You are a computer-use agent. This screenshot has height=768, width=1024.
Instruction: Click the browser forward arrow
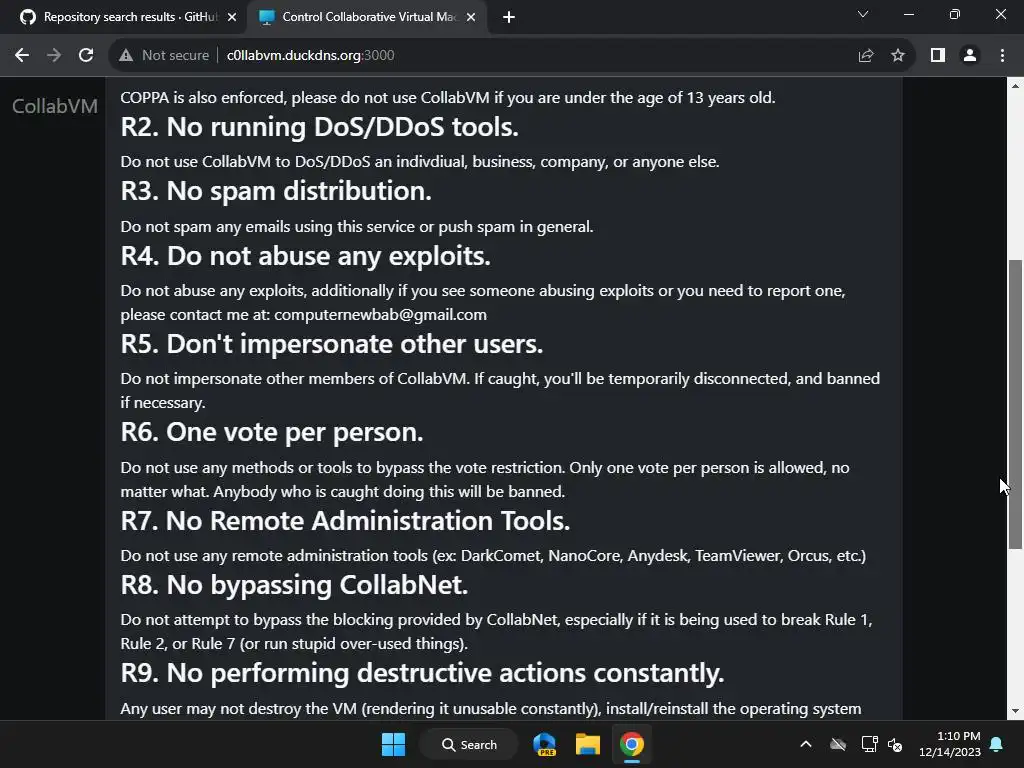click(x=54, y=56)
